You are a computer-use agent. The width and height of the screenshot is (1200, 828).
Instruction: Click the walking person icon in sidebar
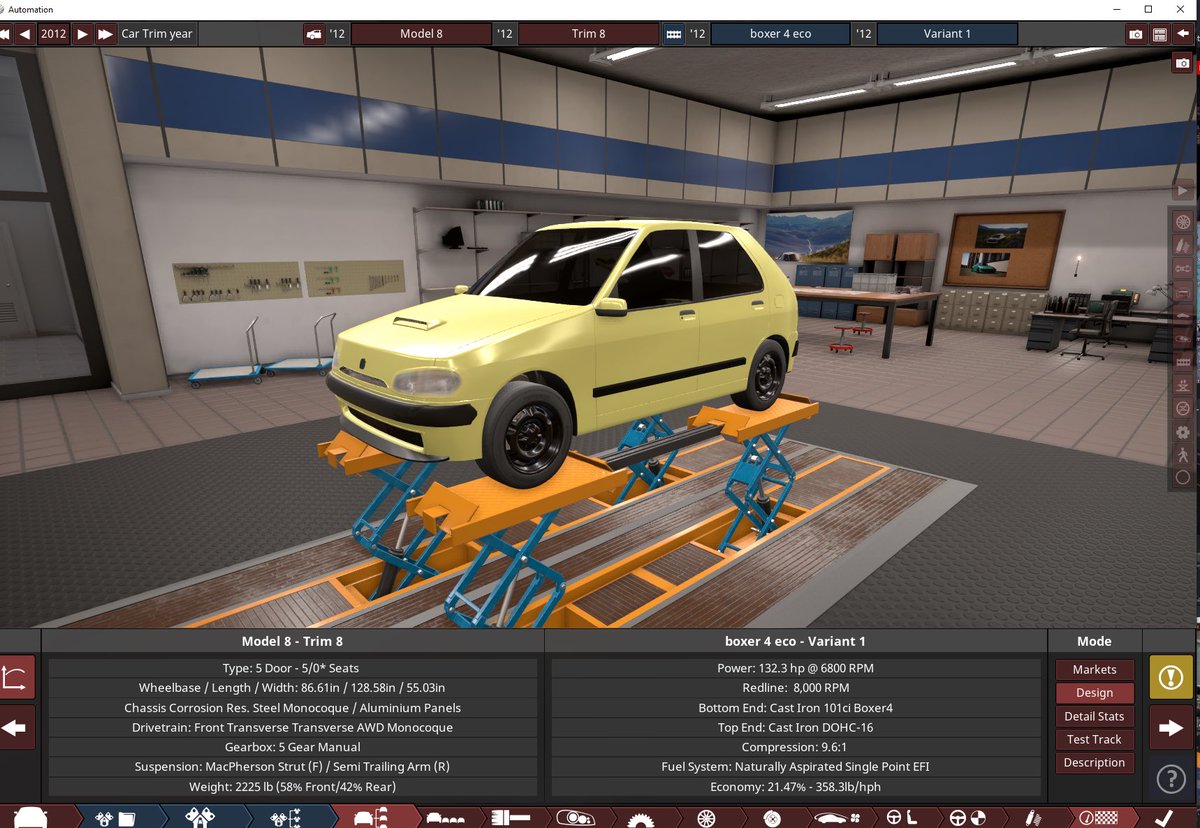[1183, 455]
